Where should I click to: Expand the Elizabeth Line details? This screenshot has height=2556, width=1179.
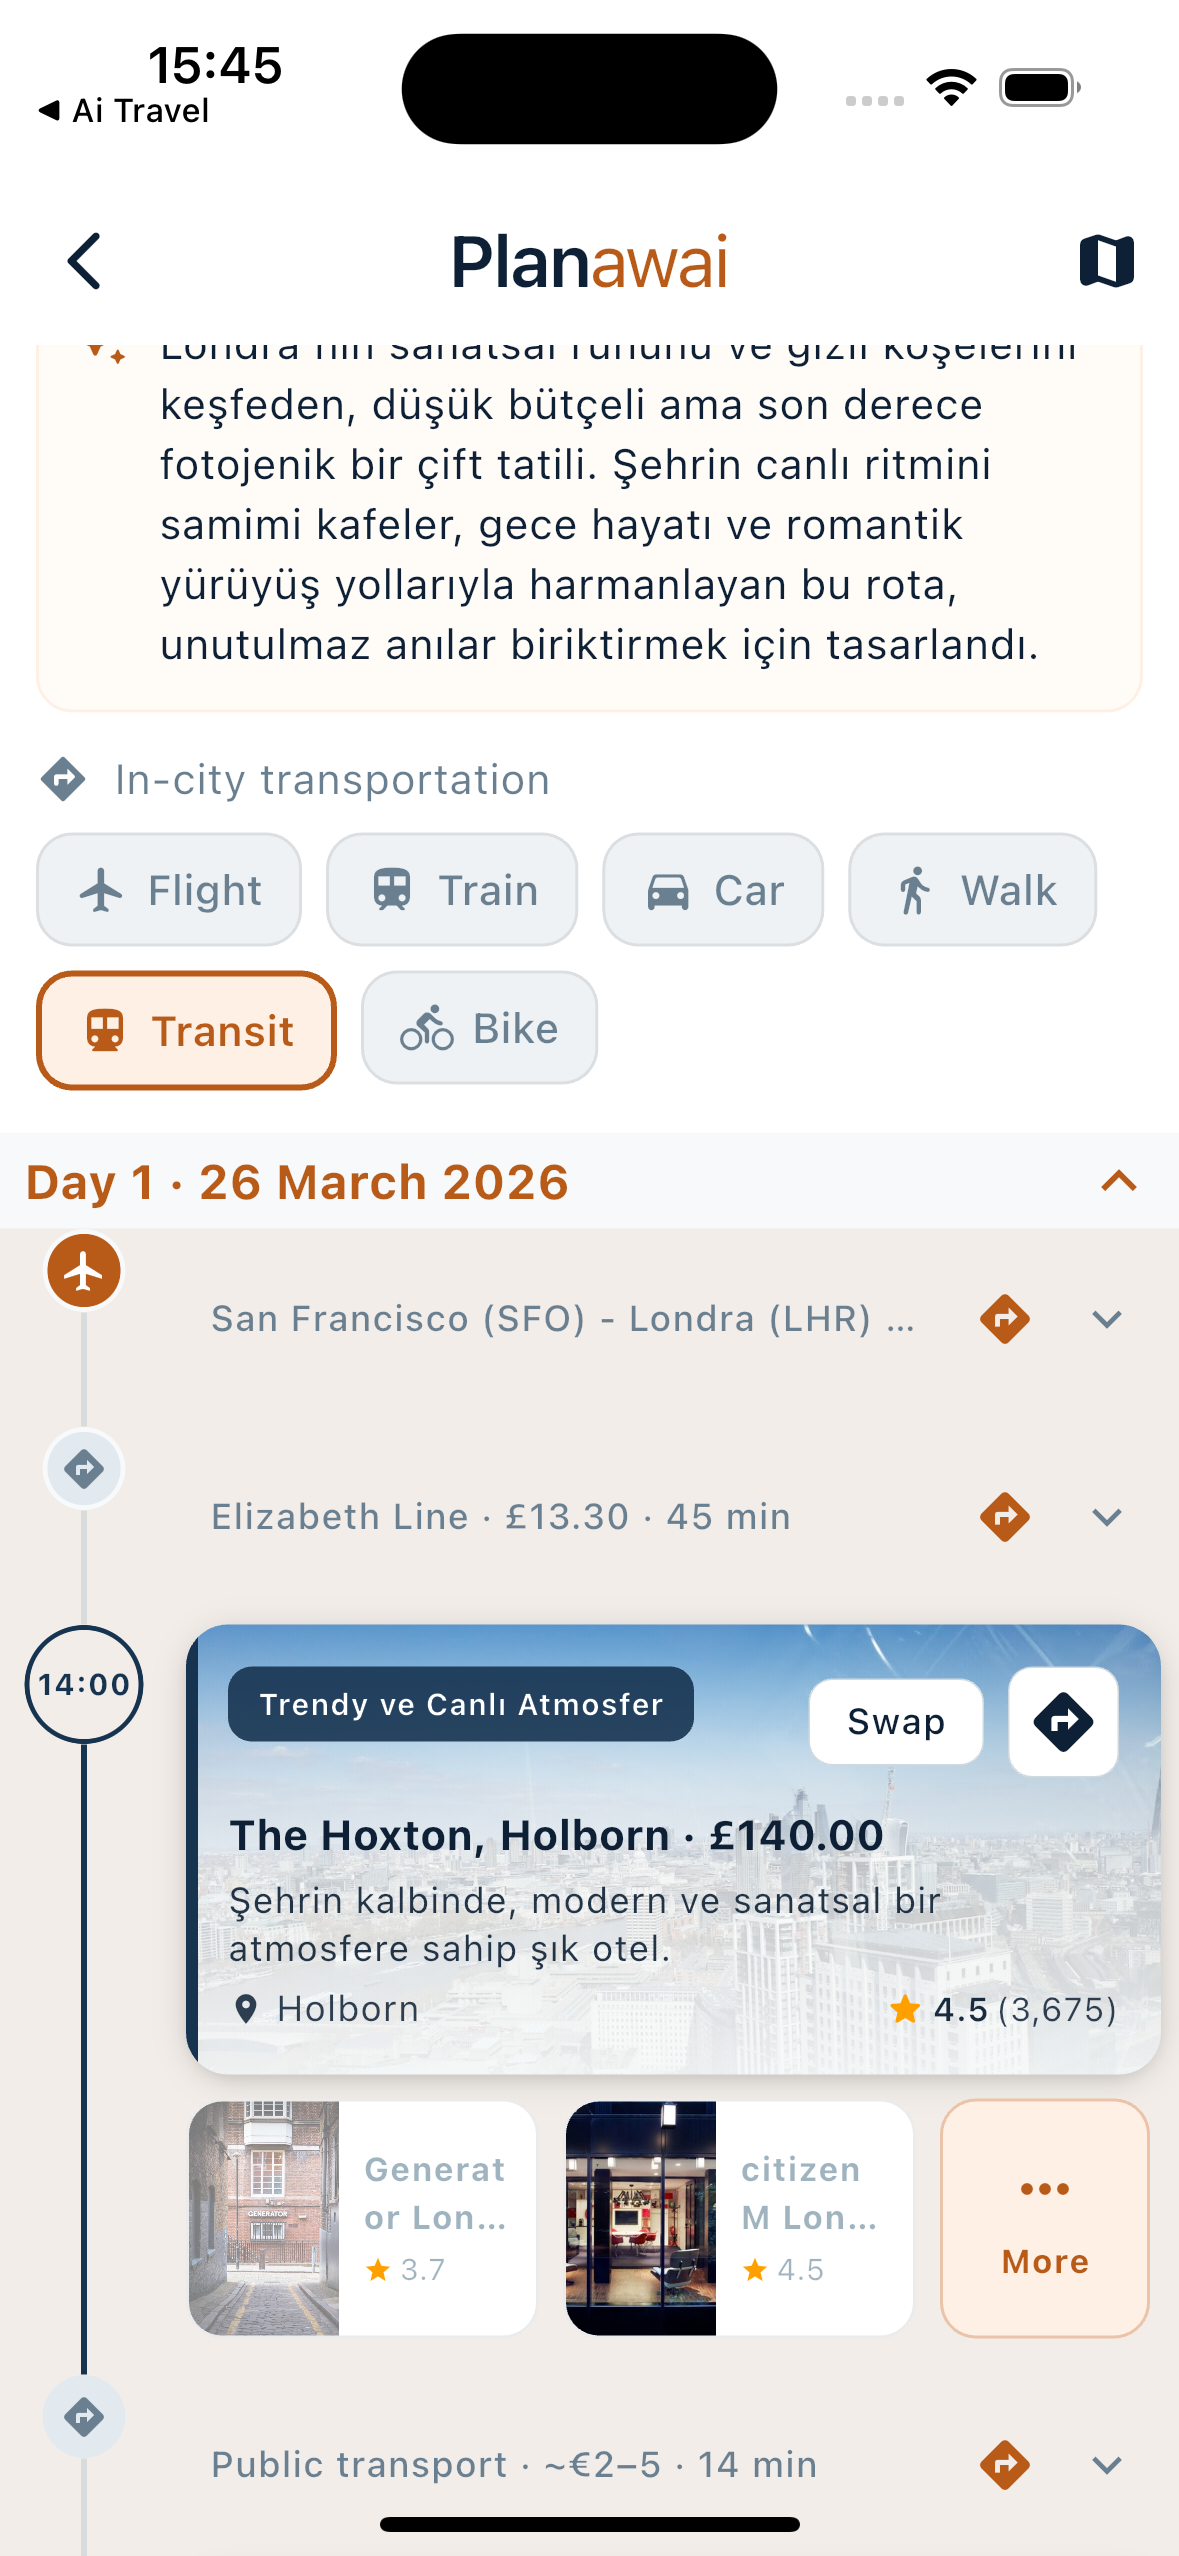click(x=1106, y=1517)
